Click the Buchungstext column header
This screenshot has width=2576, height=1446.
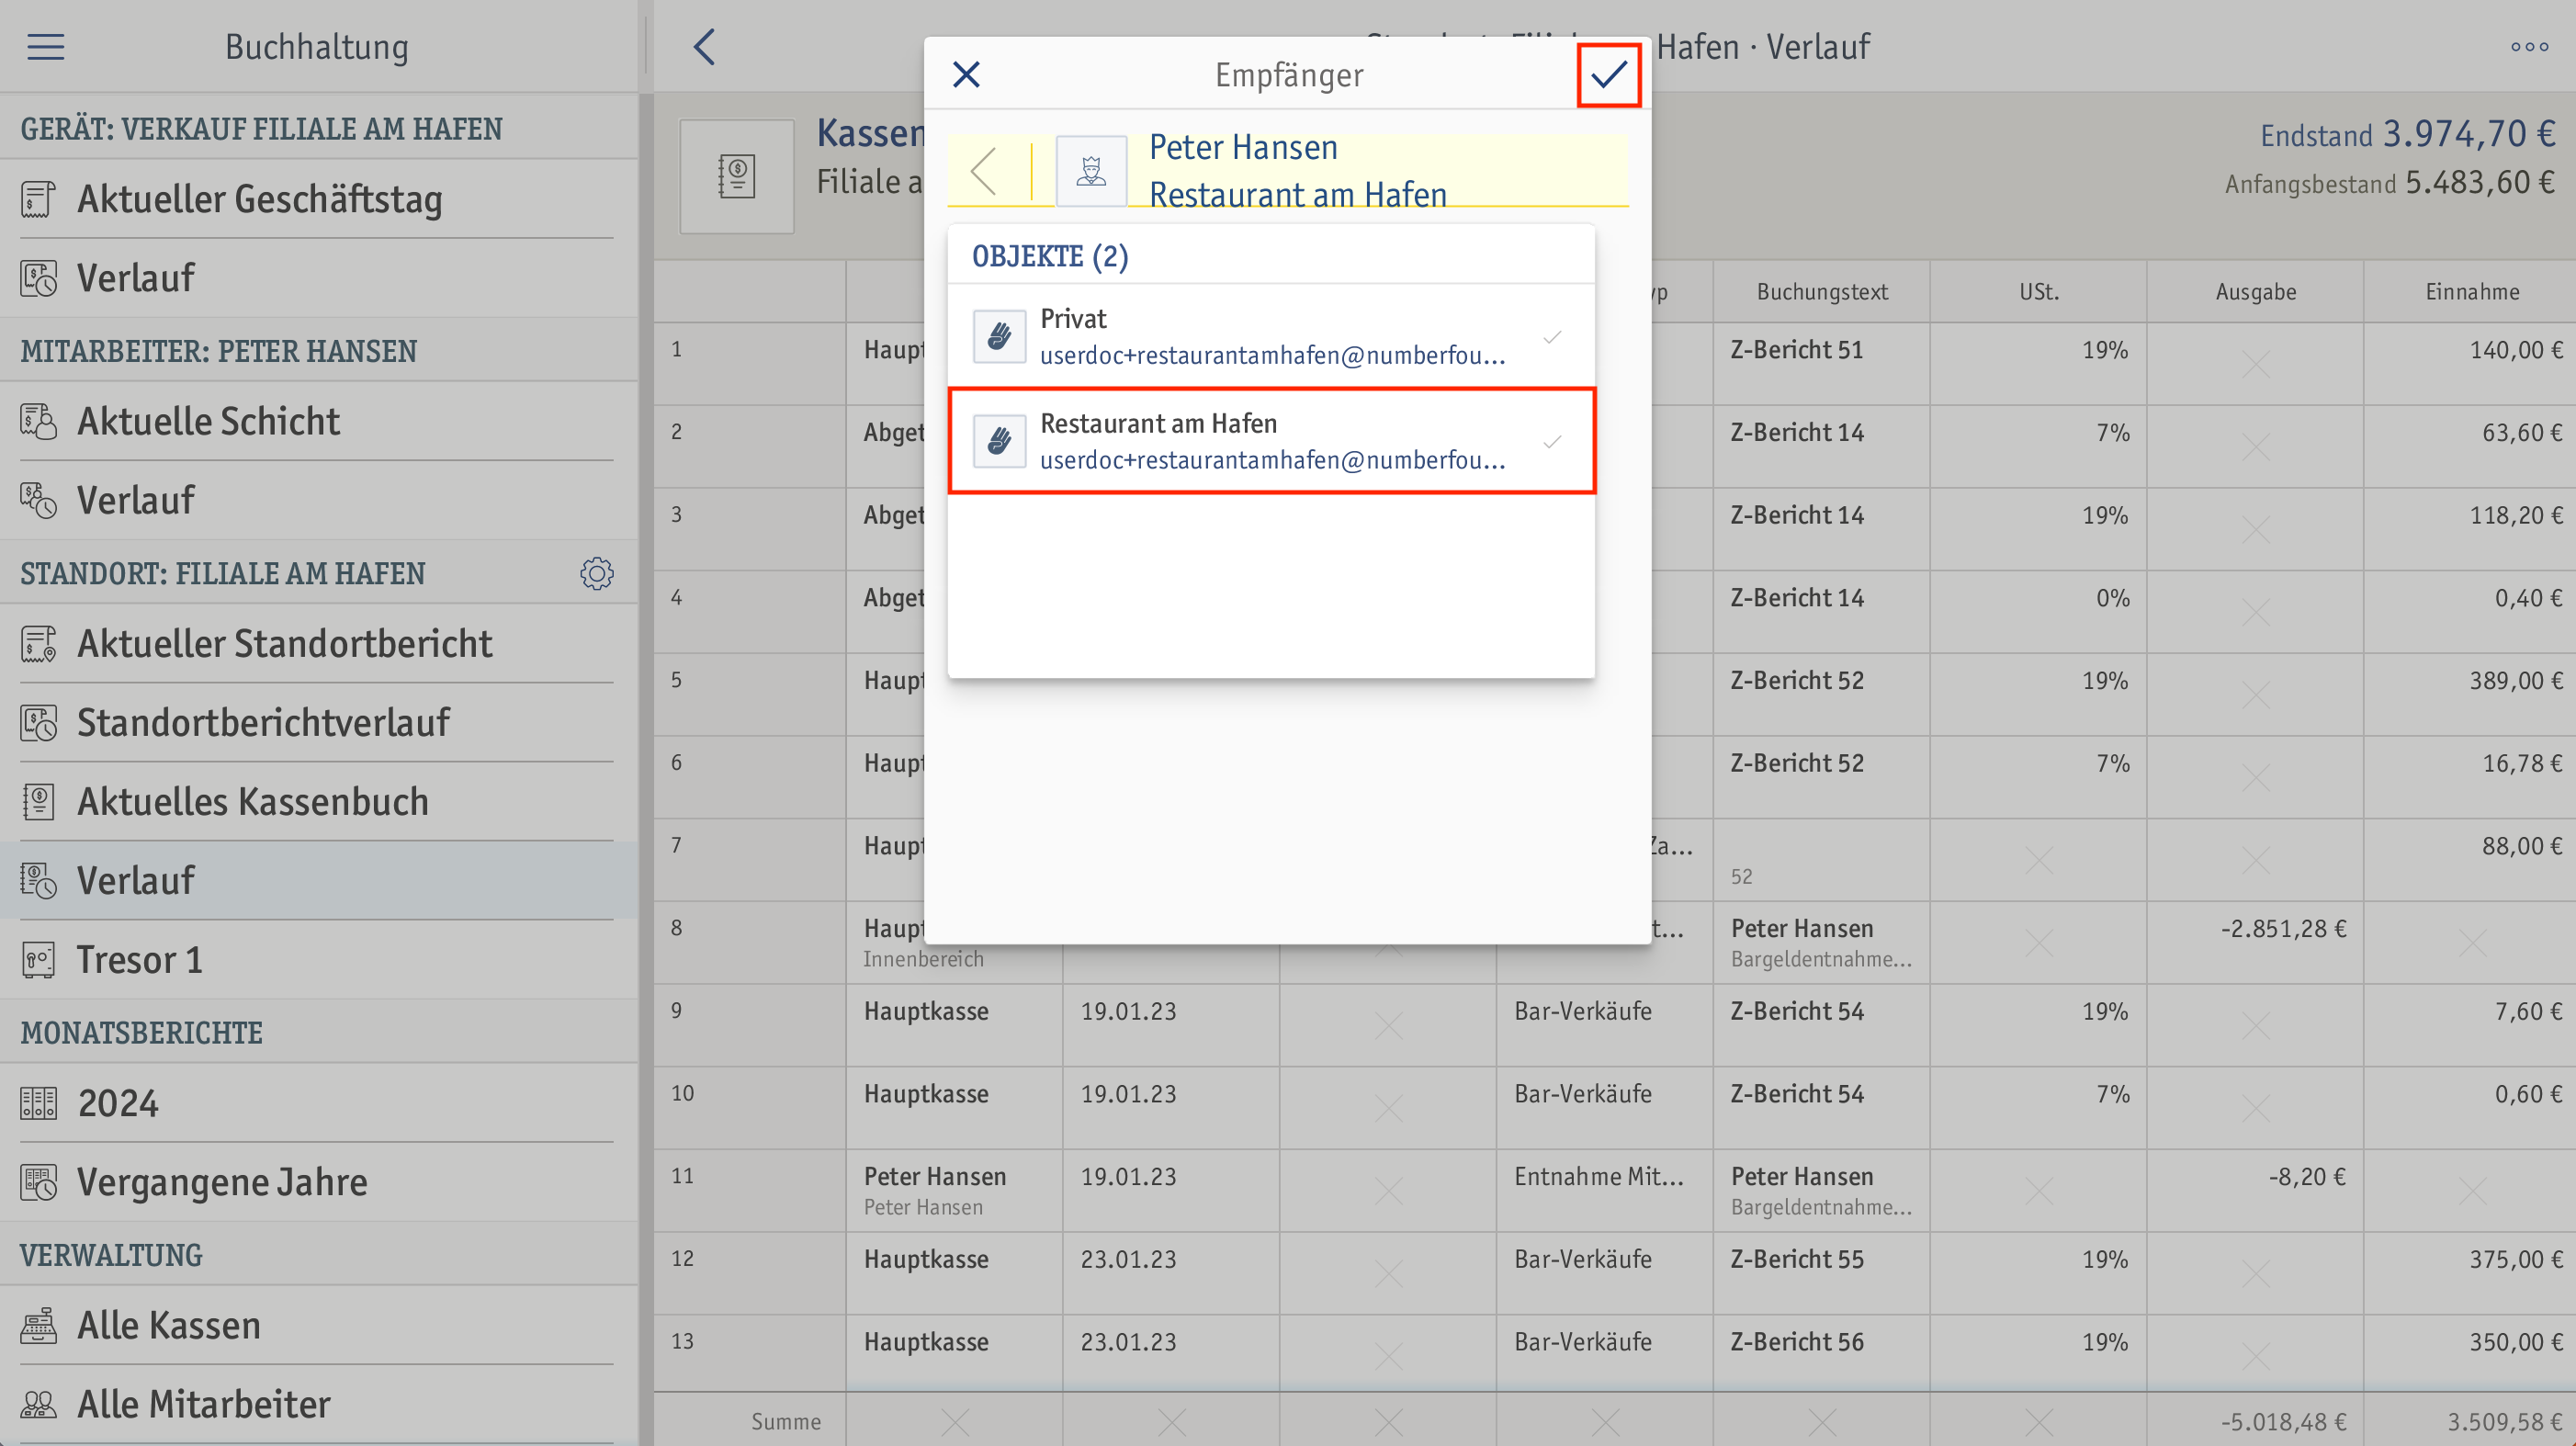(1822, 292)
